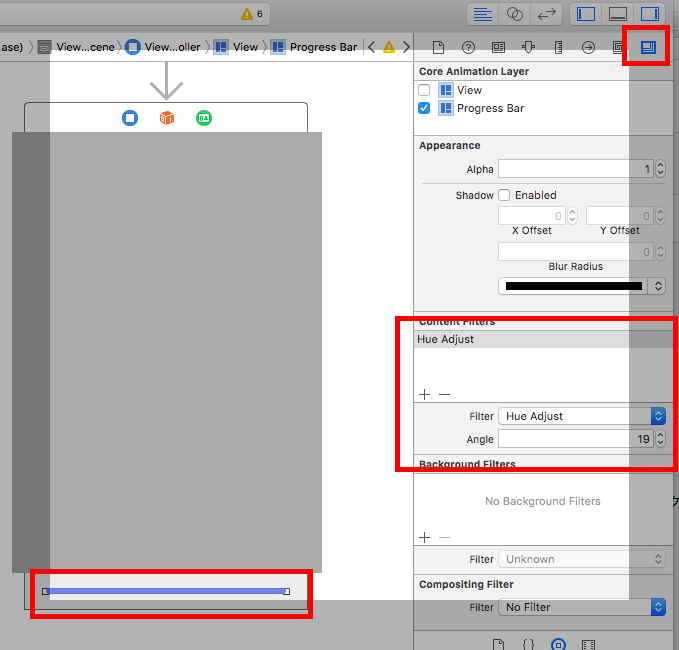679x650 pixels.
Task: Go to the next issue arrow
Action: pos(406,47)
